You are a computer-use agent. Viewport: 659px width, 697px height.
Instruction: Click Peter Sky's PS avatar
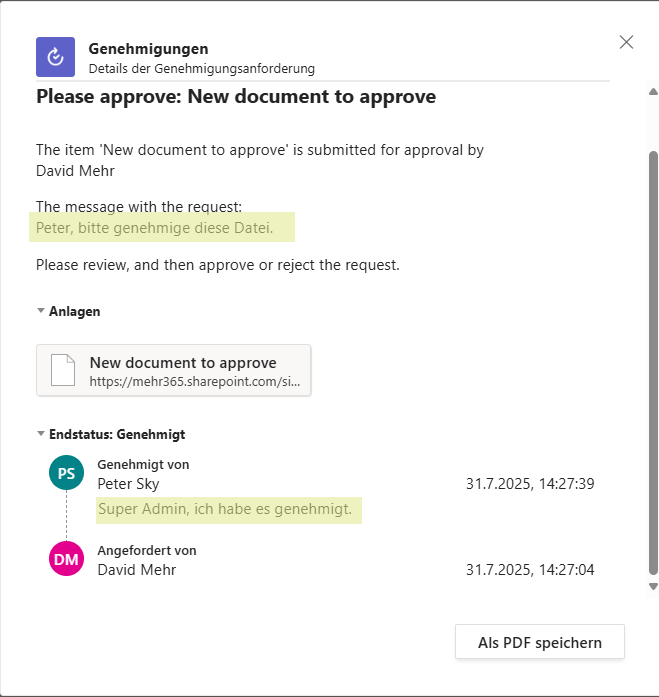66,473
